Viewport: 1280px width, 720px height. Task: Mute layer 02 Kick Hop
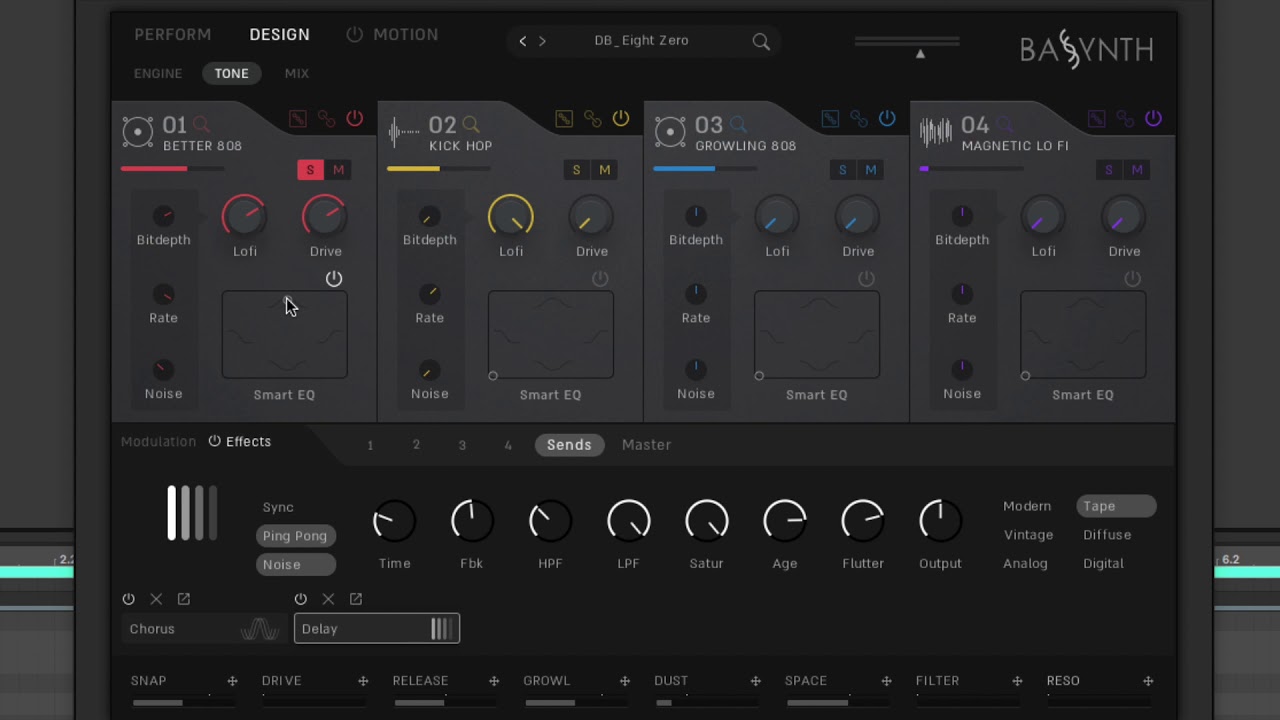[x=604, y=170]
